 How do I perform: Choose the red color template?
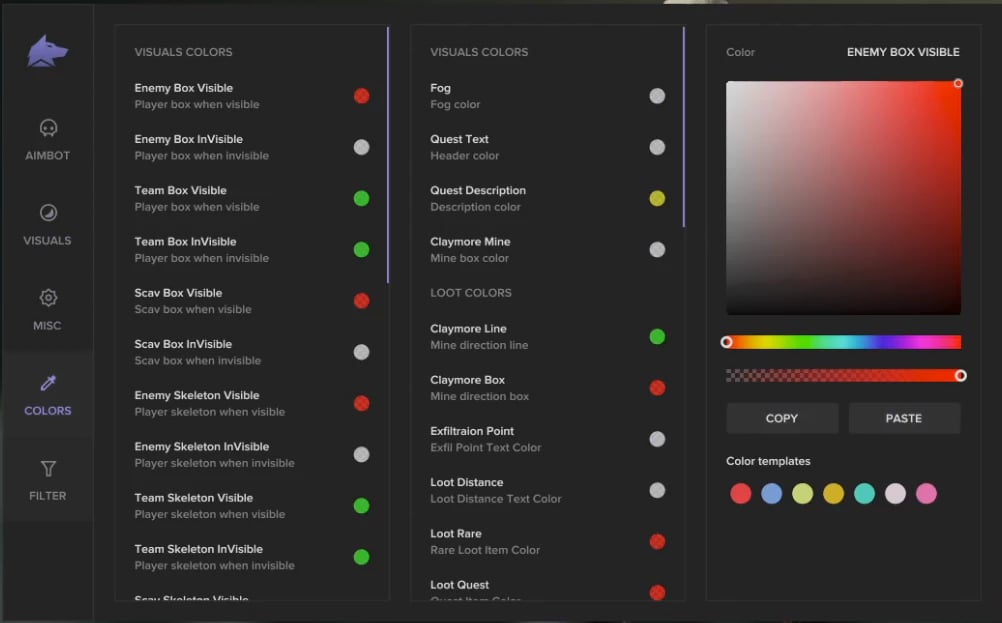[741, 493]
